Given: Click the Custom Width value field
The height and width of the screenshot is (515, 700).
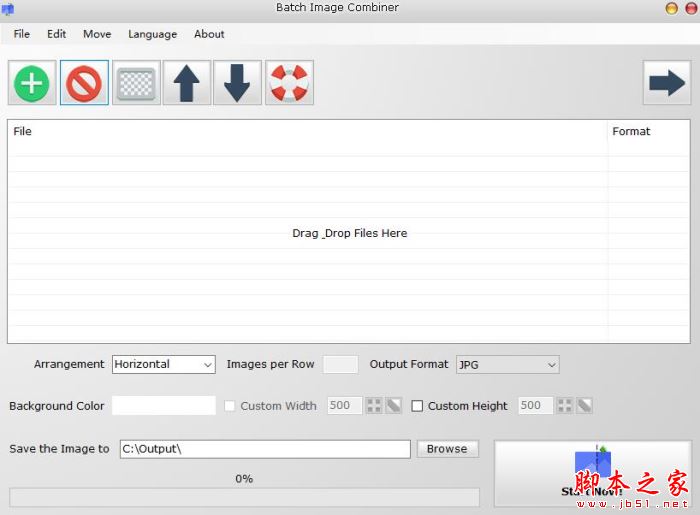Looking at the screenshot, I should point(344,405).
